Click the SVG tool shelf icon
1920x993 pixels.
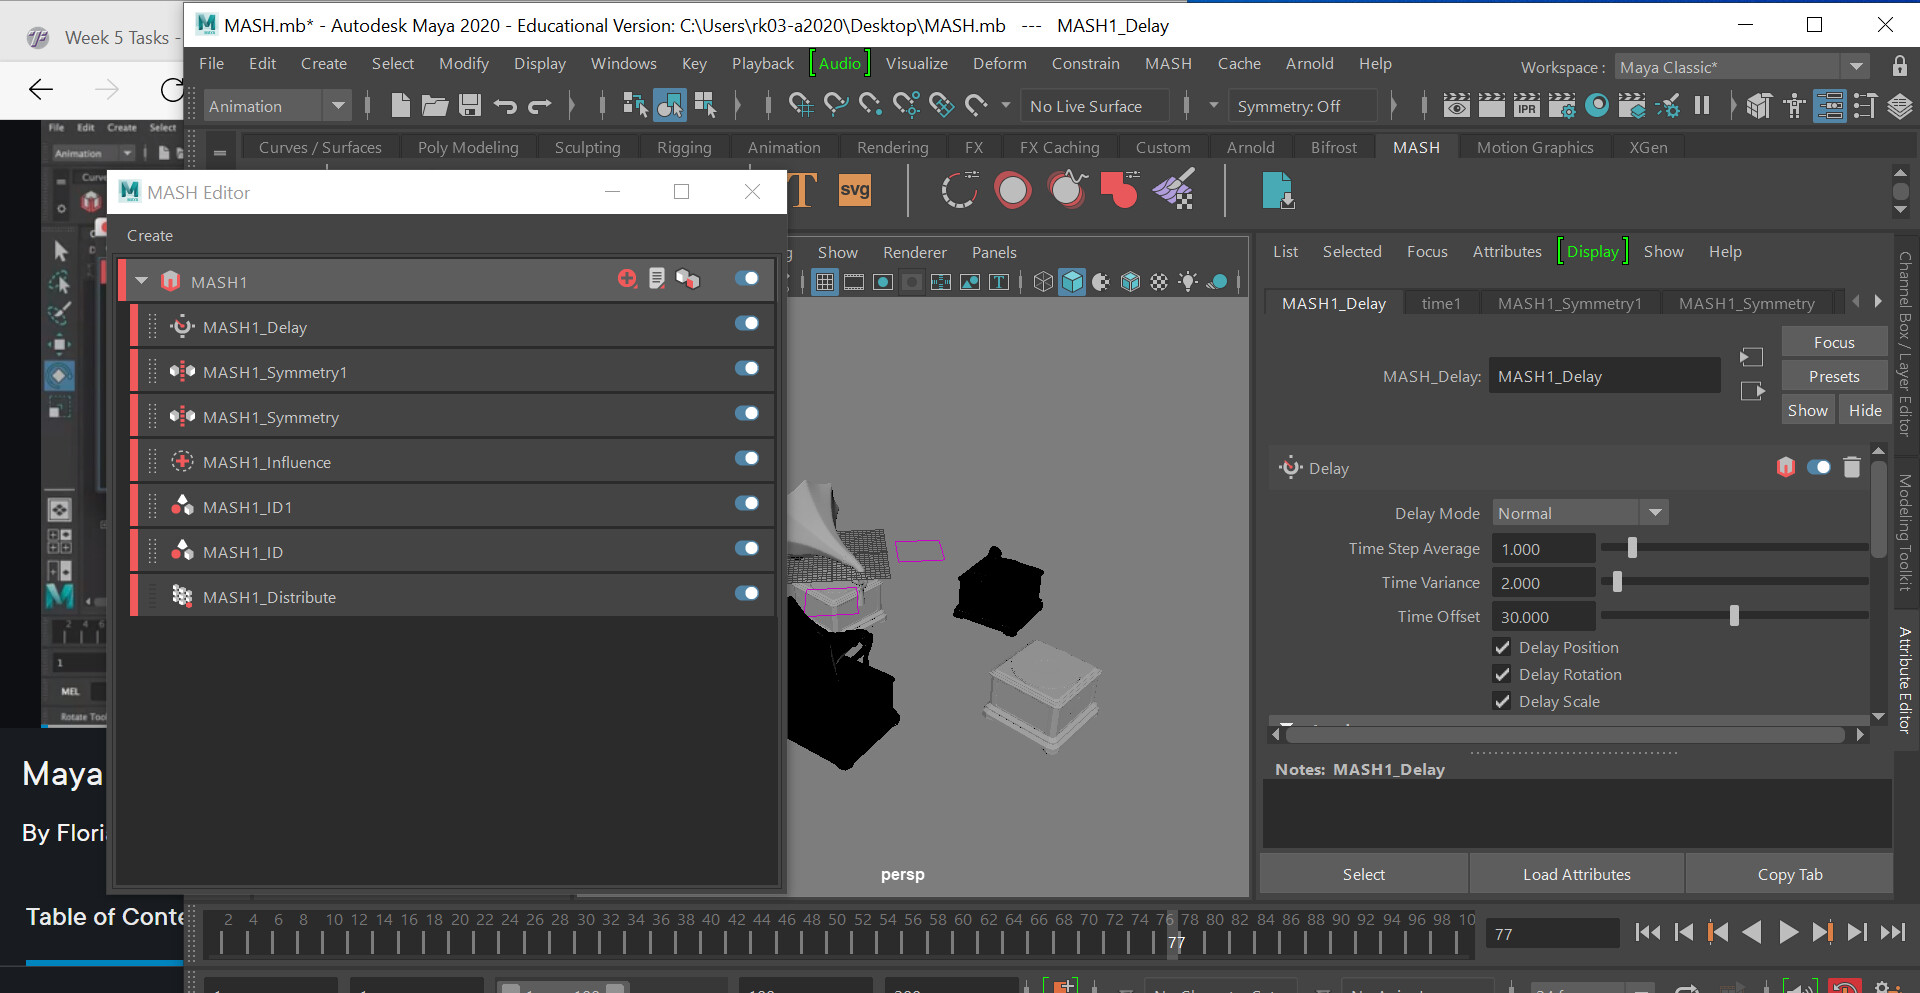(854, 190)
